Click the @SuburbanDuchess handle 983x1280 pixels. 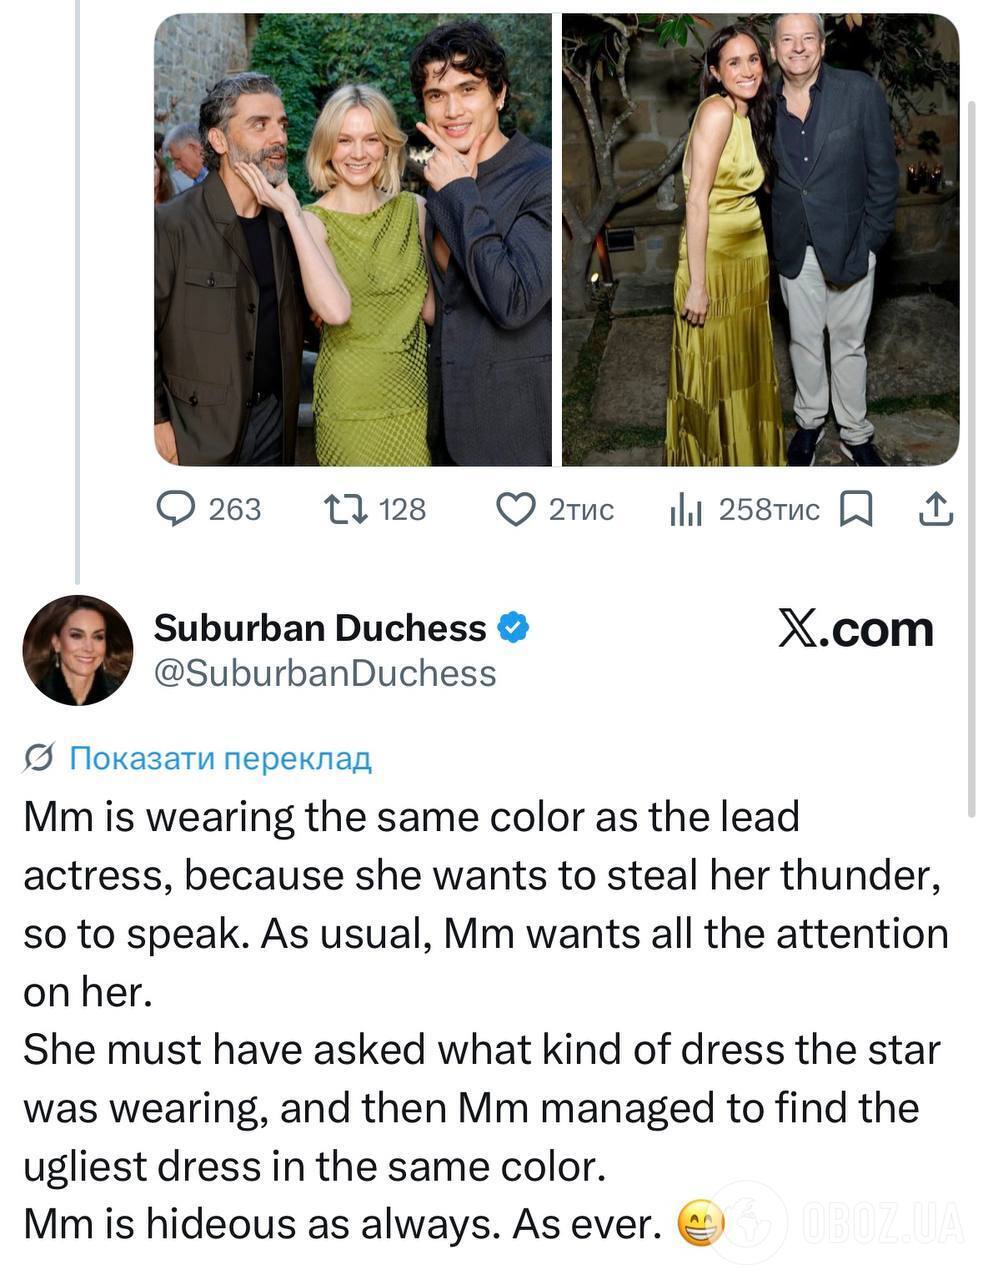pyautogui.click(x=325, y=674)
